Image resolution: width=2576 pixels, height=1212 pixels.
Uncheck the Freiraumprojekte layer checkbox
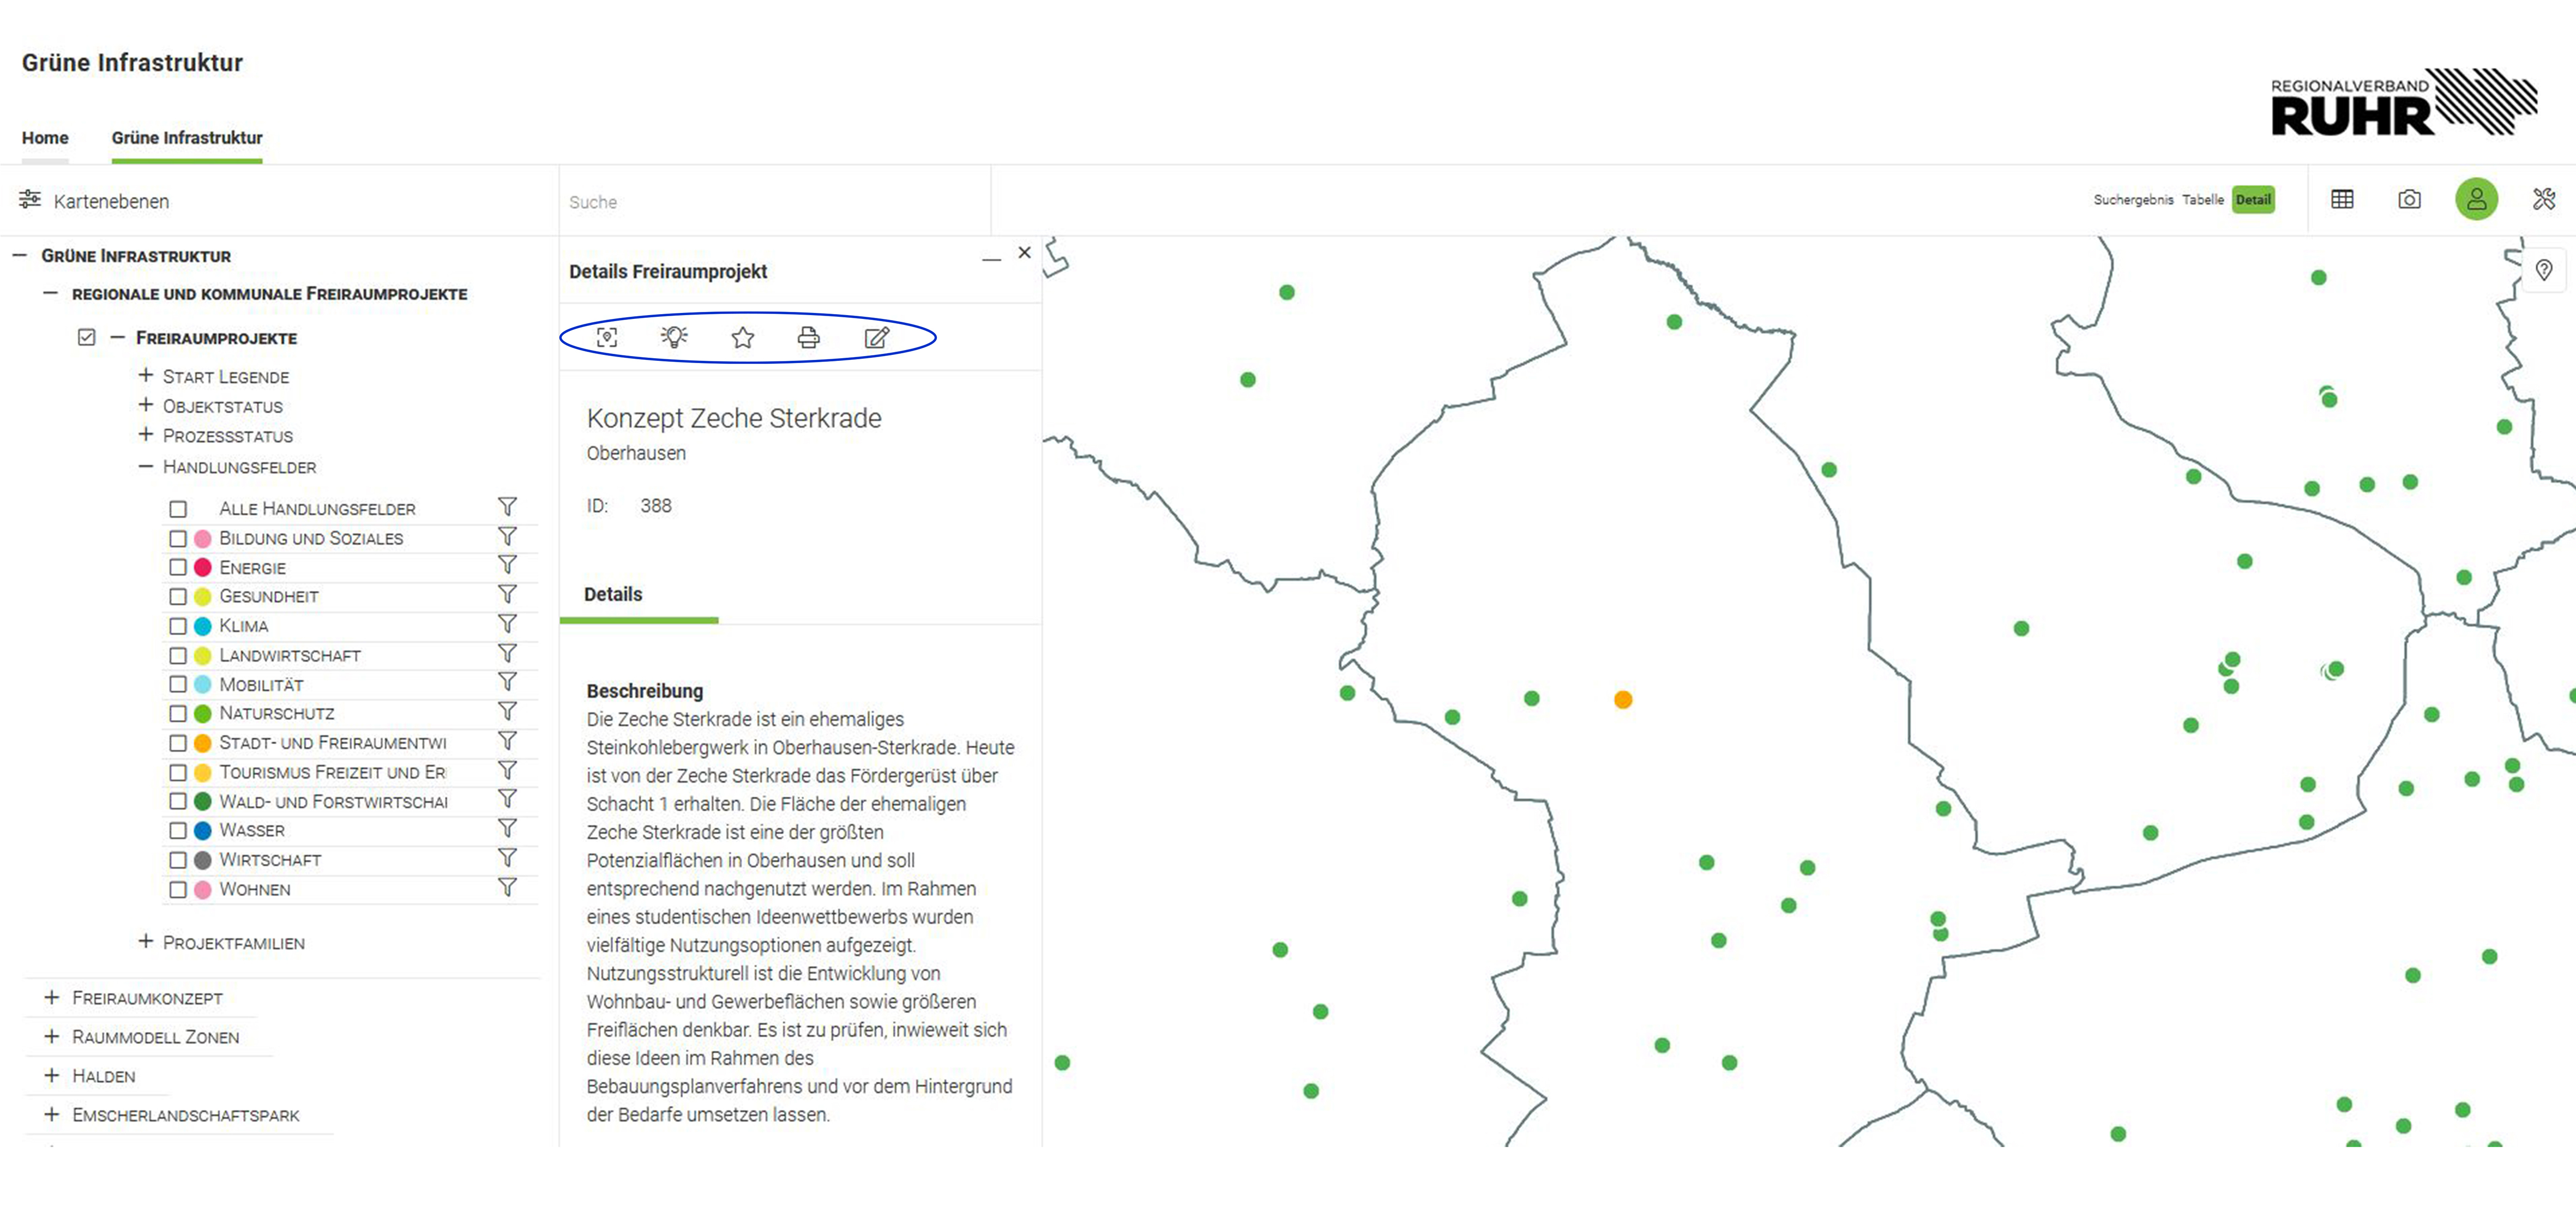[87, 338]
